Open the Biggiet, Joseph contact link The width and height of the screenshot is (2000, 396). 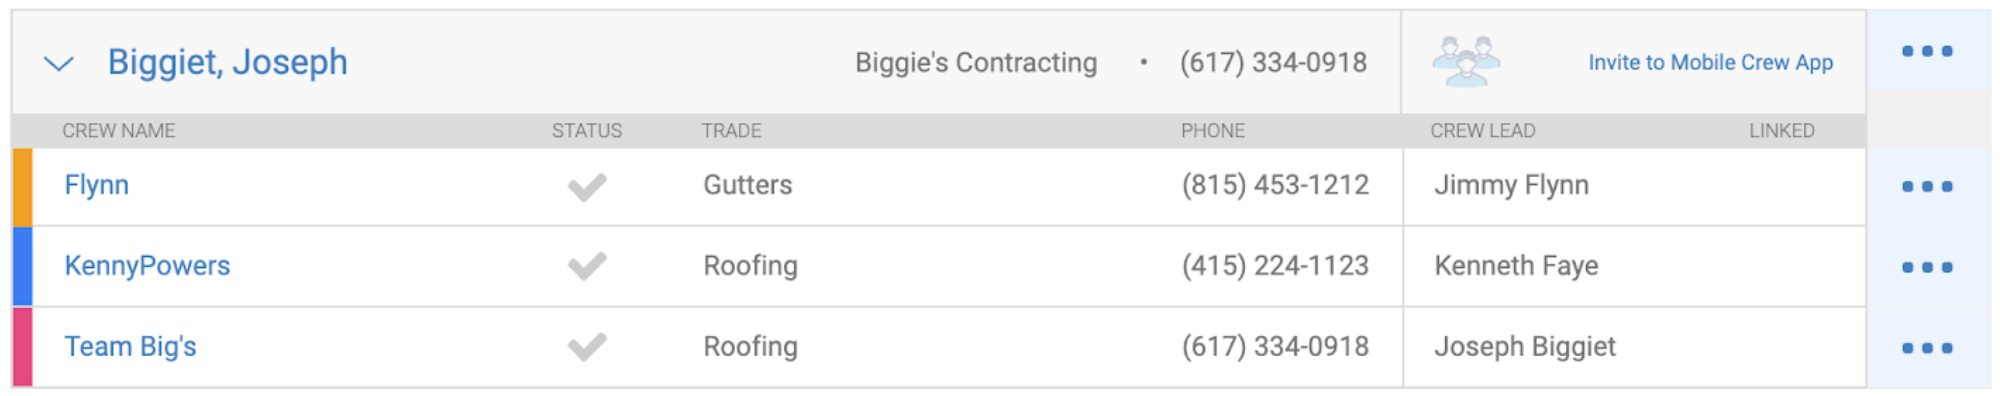pyautogui.click(x=228, y=62)
